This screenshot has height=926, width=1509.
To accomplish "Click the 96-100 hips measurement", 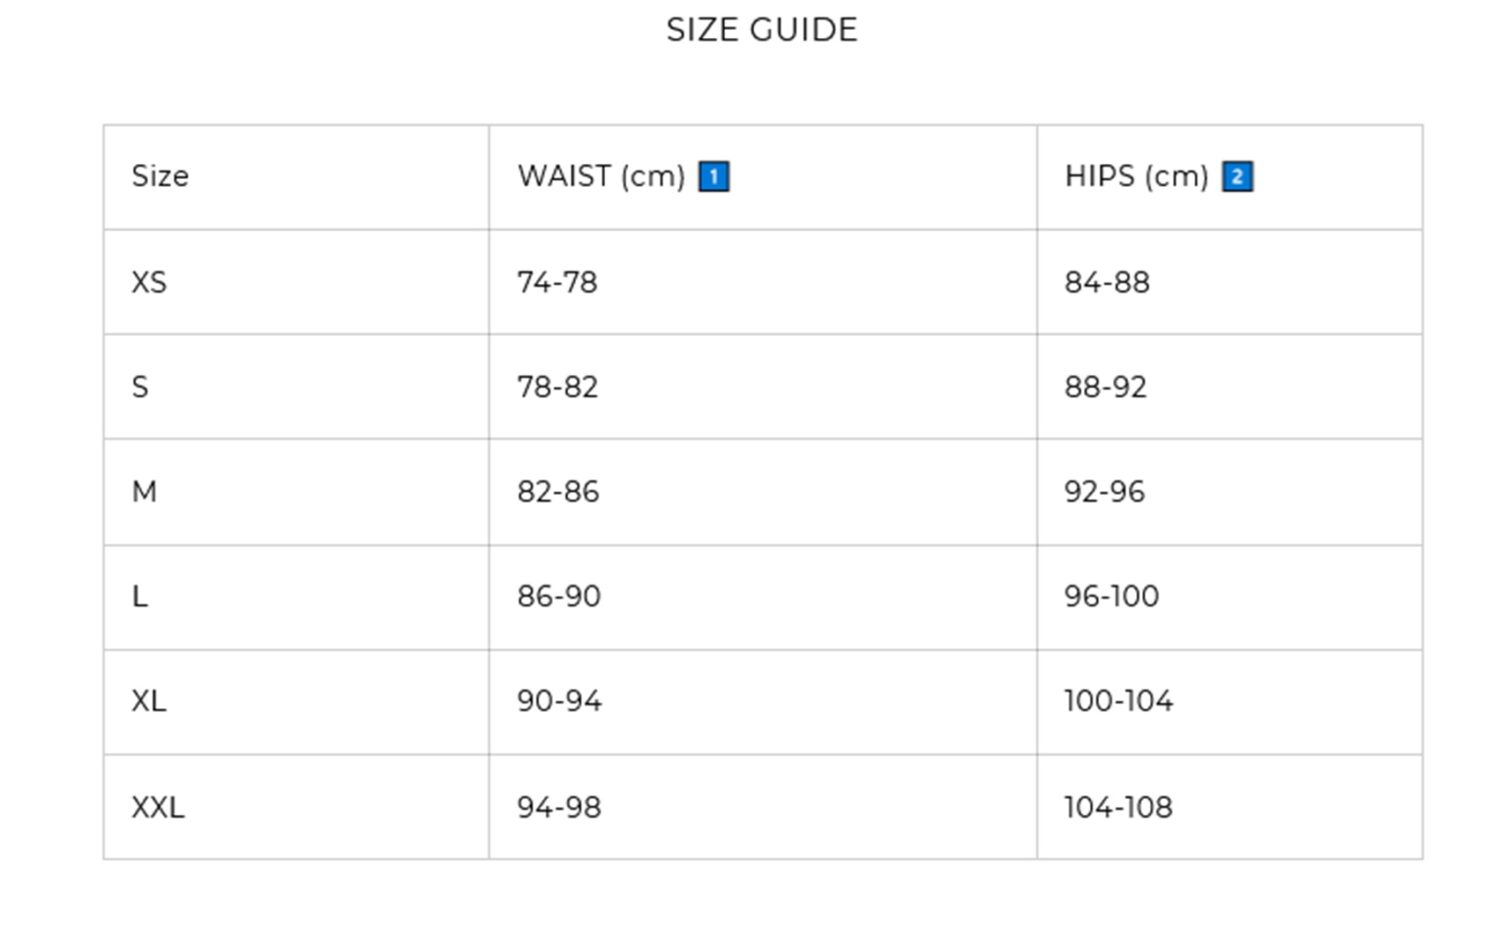I will pos(1112,596).
